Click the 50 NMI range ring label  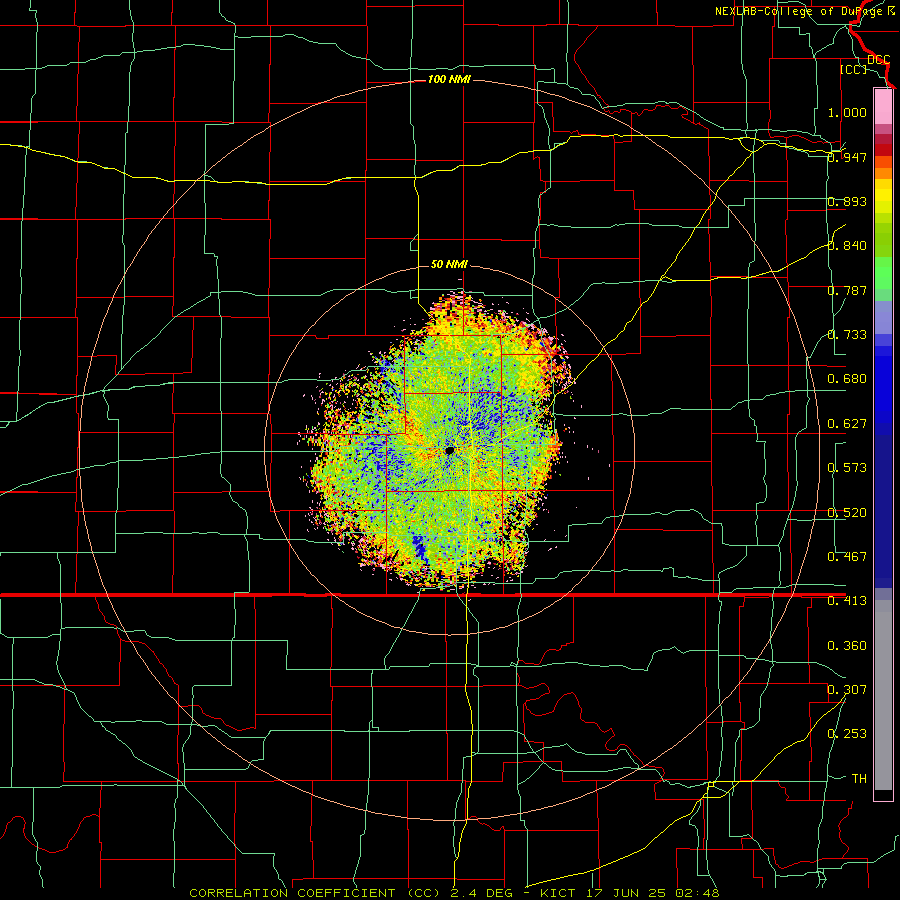coord(449,264)
